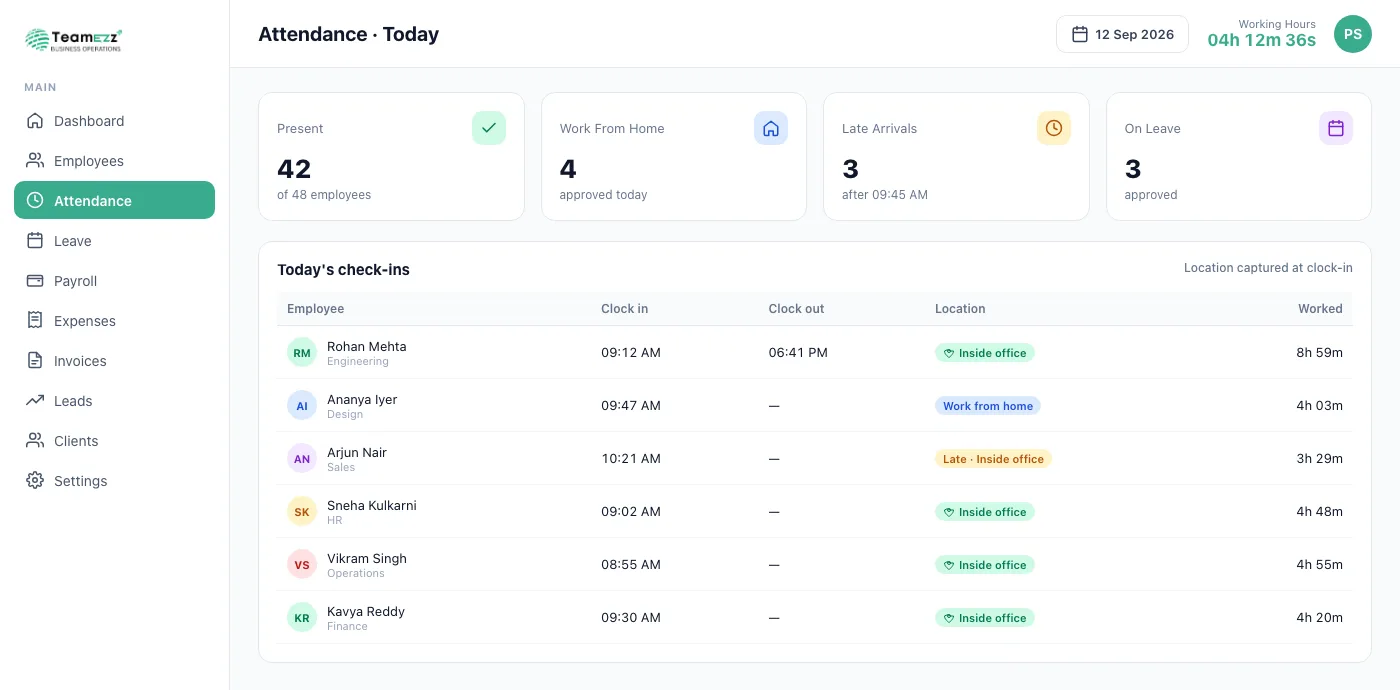Click the KR avatar for Kavya Reddy
This screenshot has height=690, width=1400.
click(302, 618)
